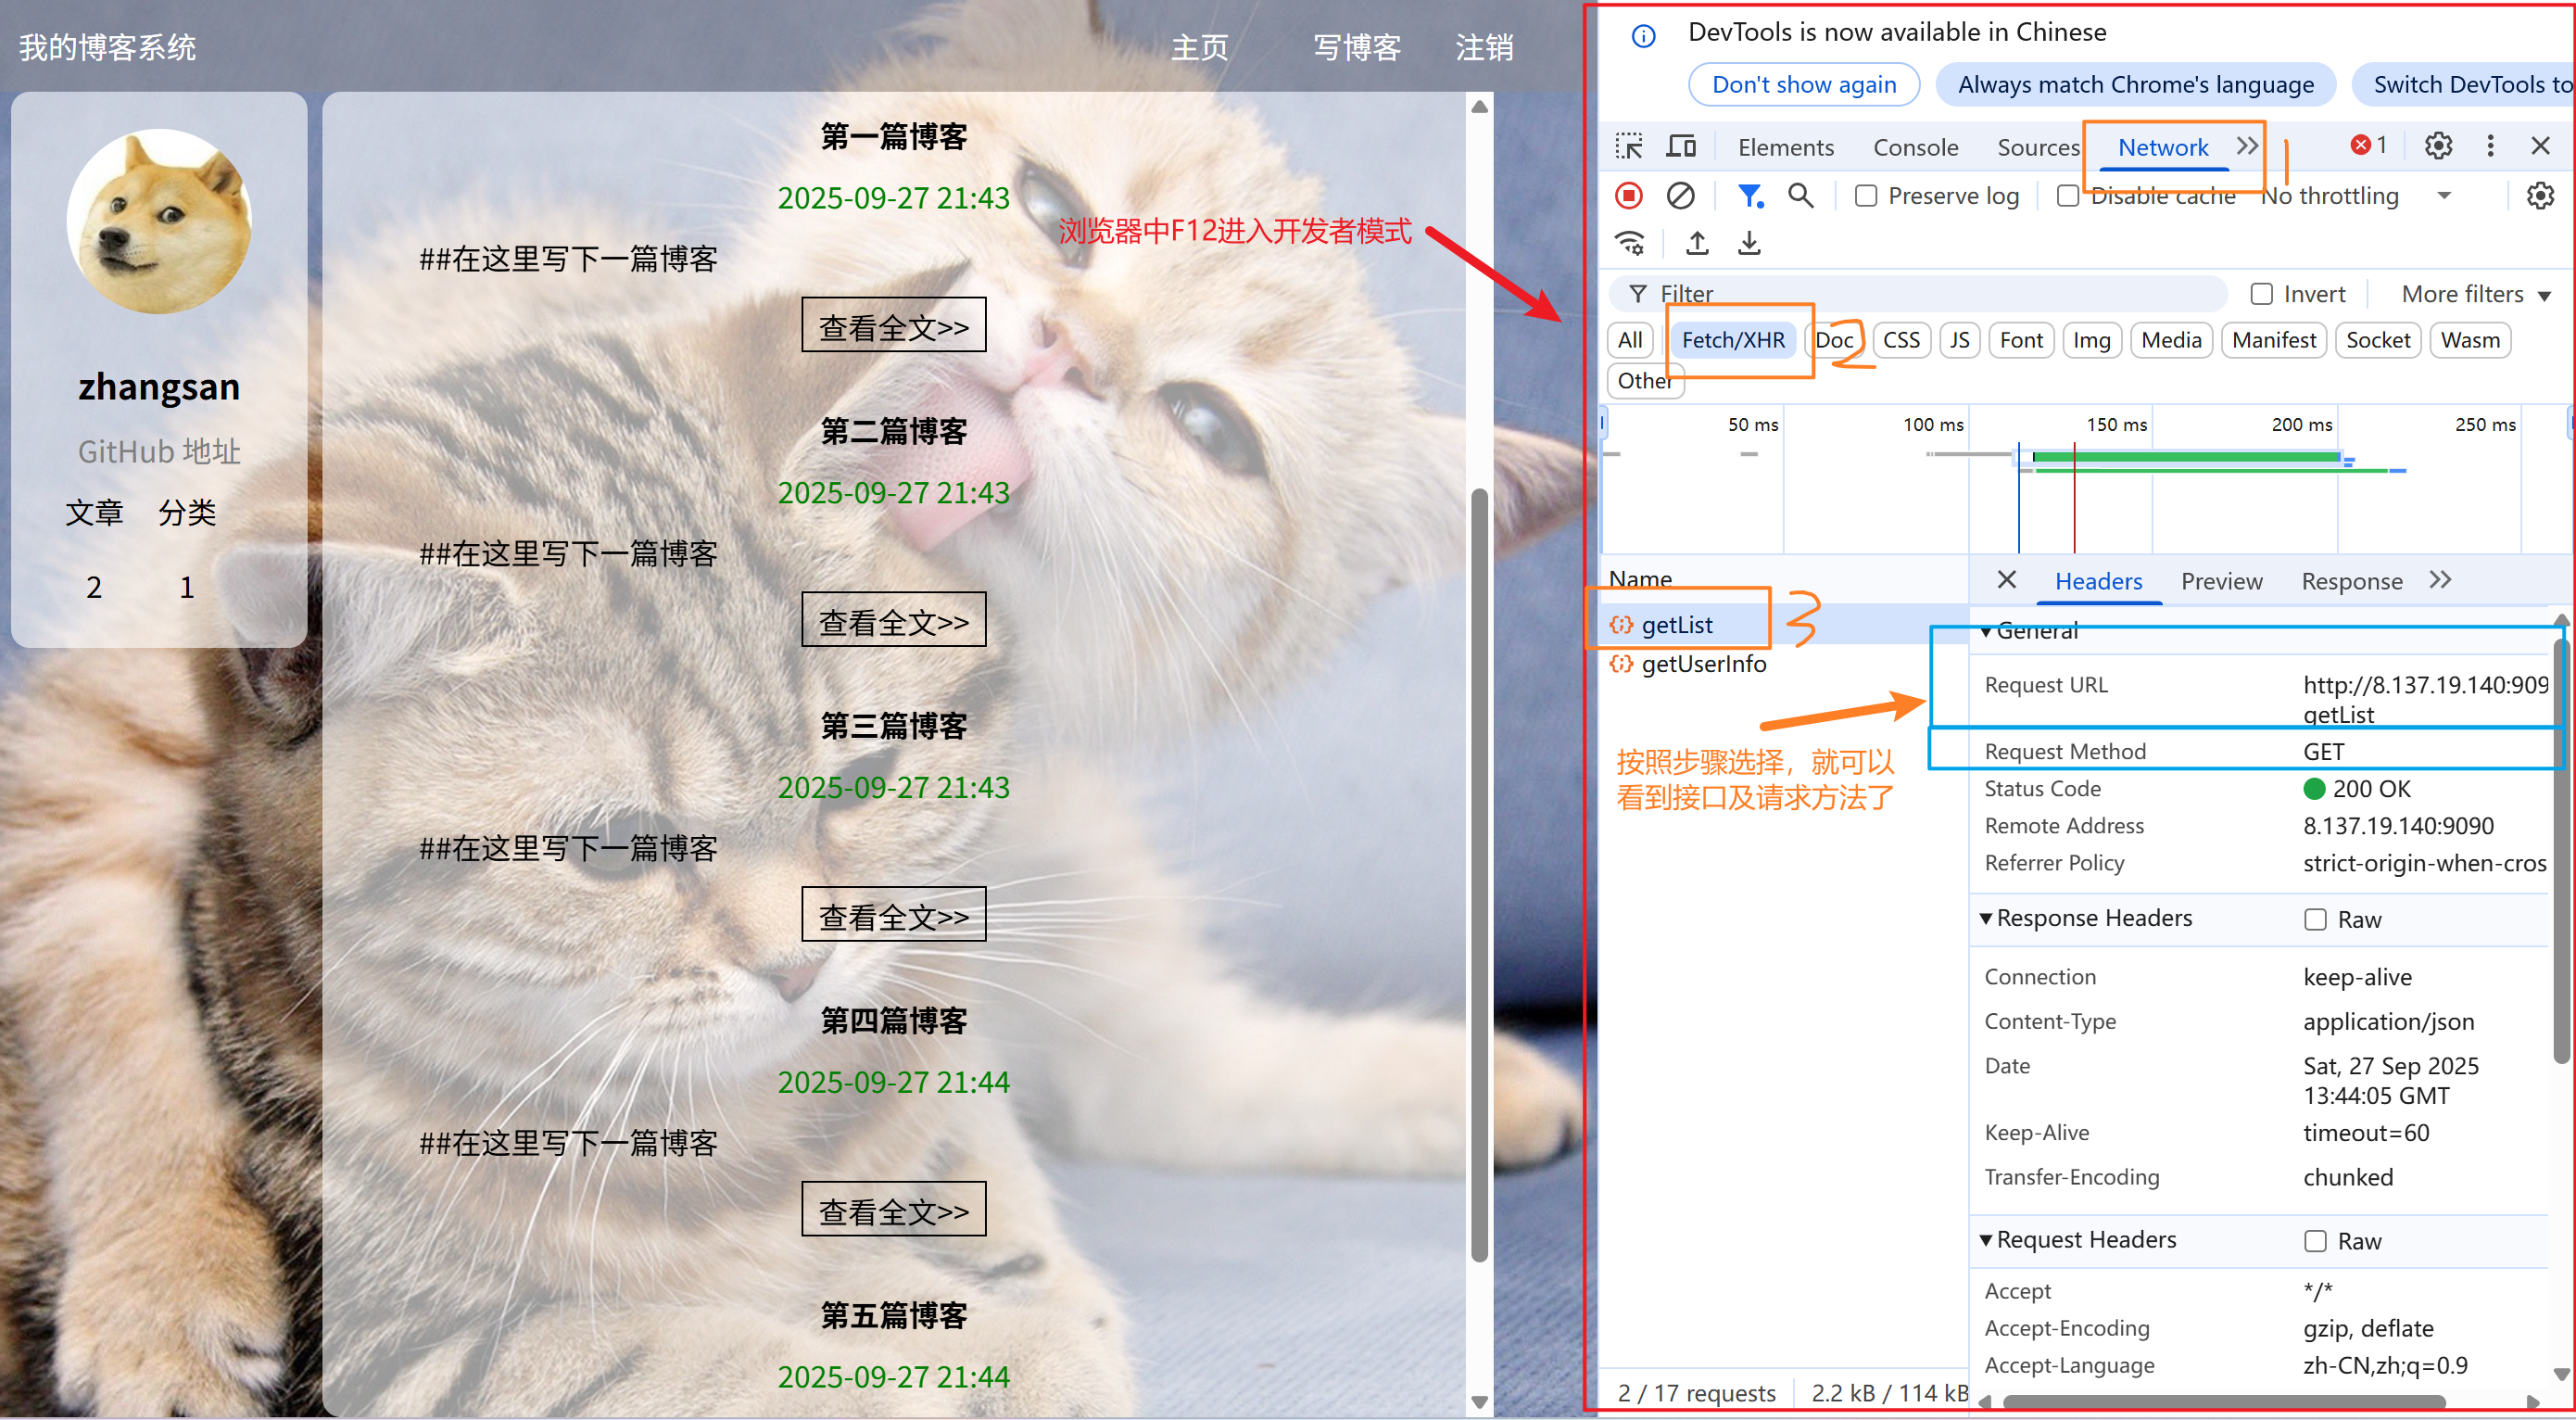Image resolution: width=2576 pixels, height=1420 pixels.
Task: Open Network panel settings gear
Action: tap(2540, 195)
